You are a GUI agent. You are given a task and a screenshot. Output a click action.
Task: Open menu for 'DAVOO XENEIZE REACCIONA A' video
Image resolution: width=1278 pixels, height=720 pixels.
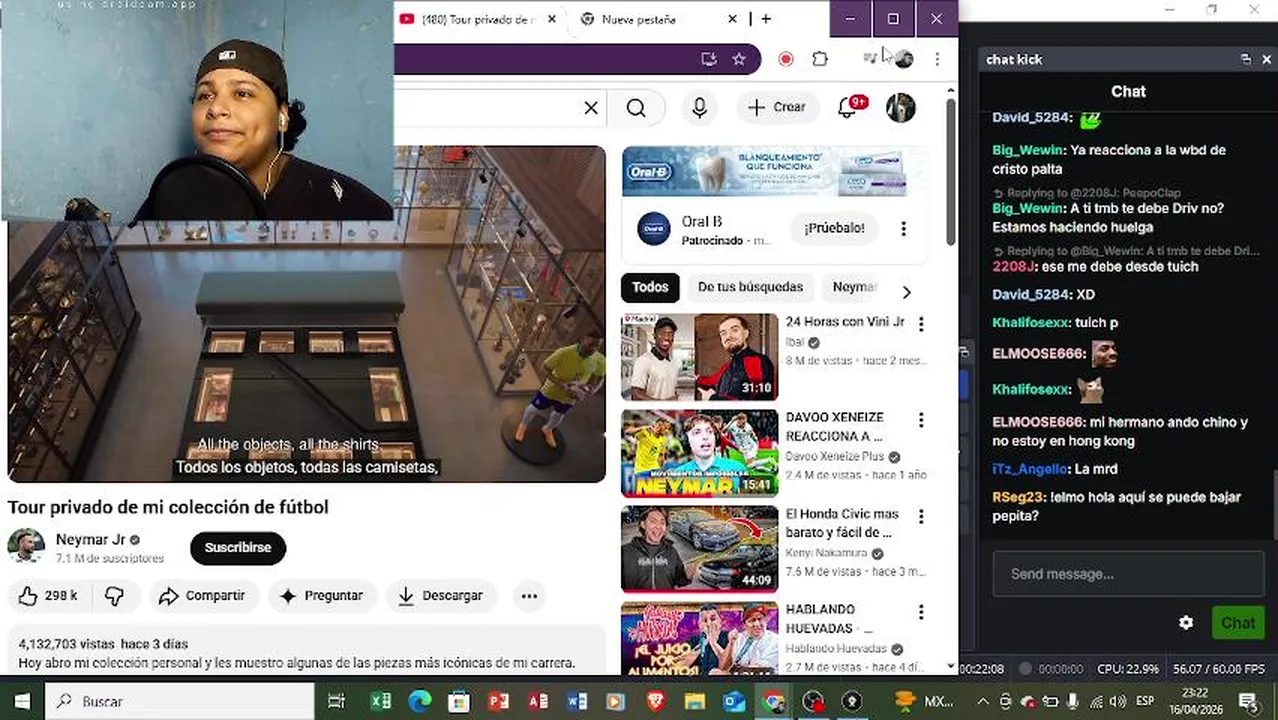(x=921, y=420)
